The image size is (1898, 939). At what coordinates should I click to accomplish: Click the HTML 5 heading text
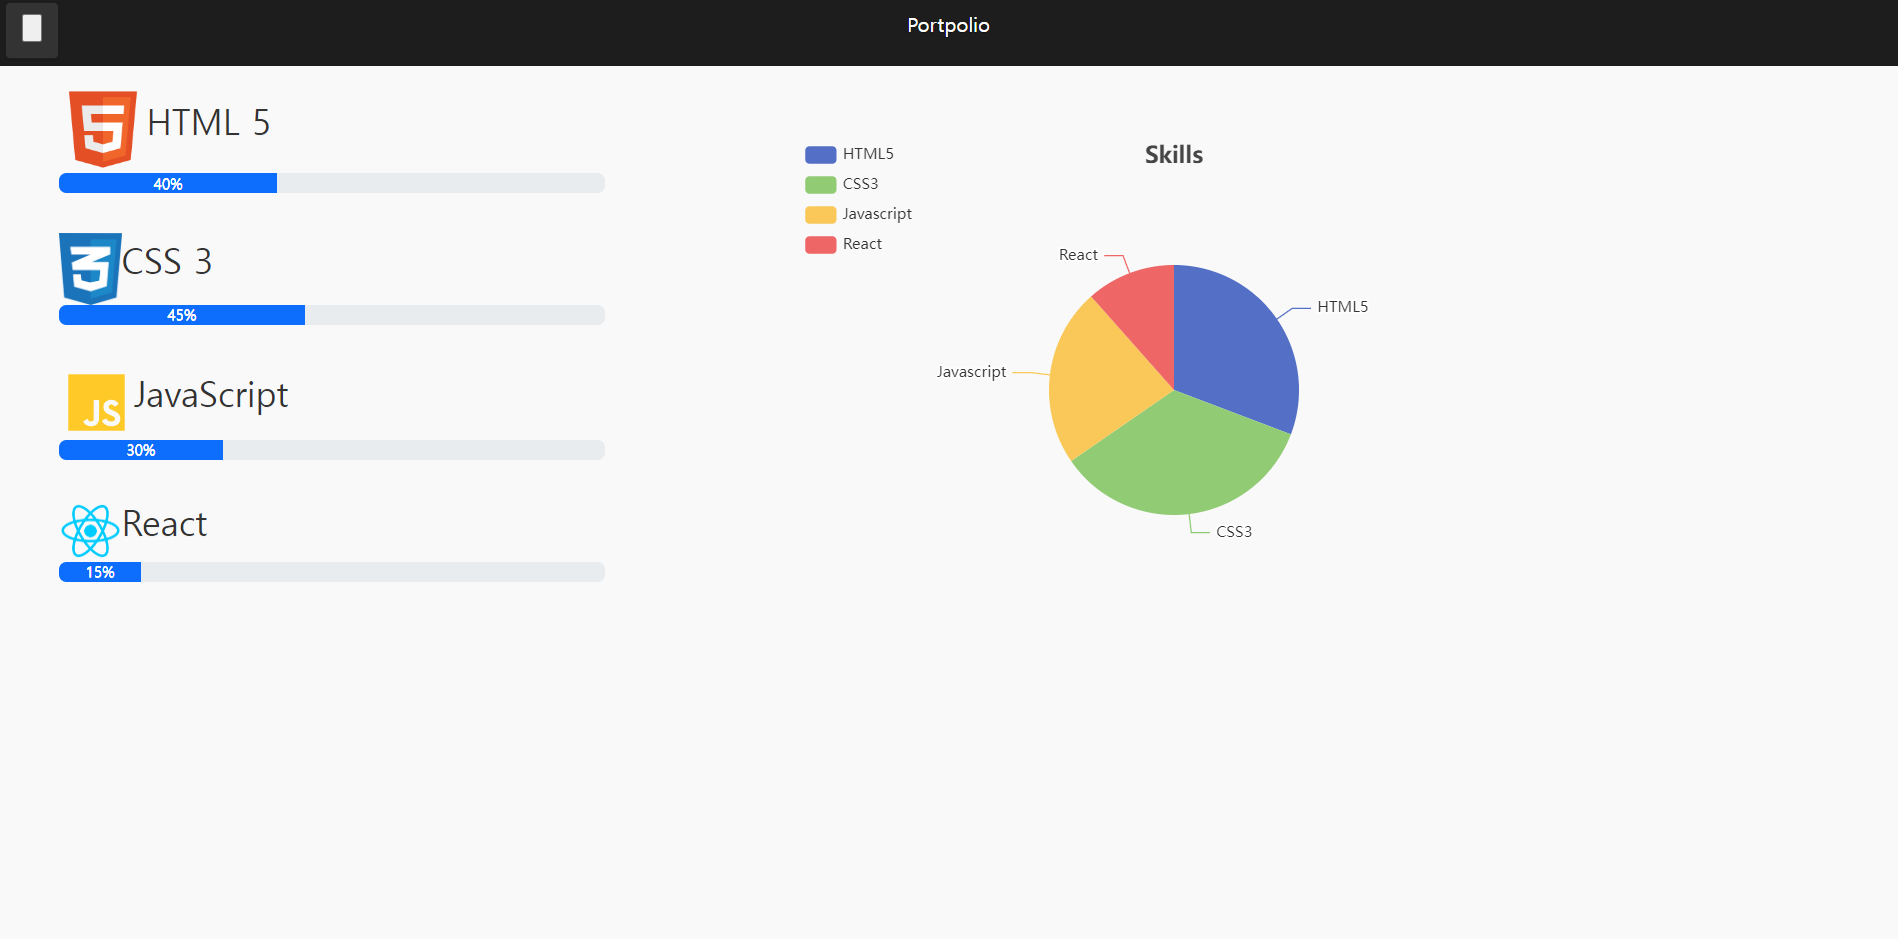207,122
